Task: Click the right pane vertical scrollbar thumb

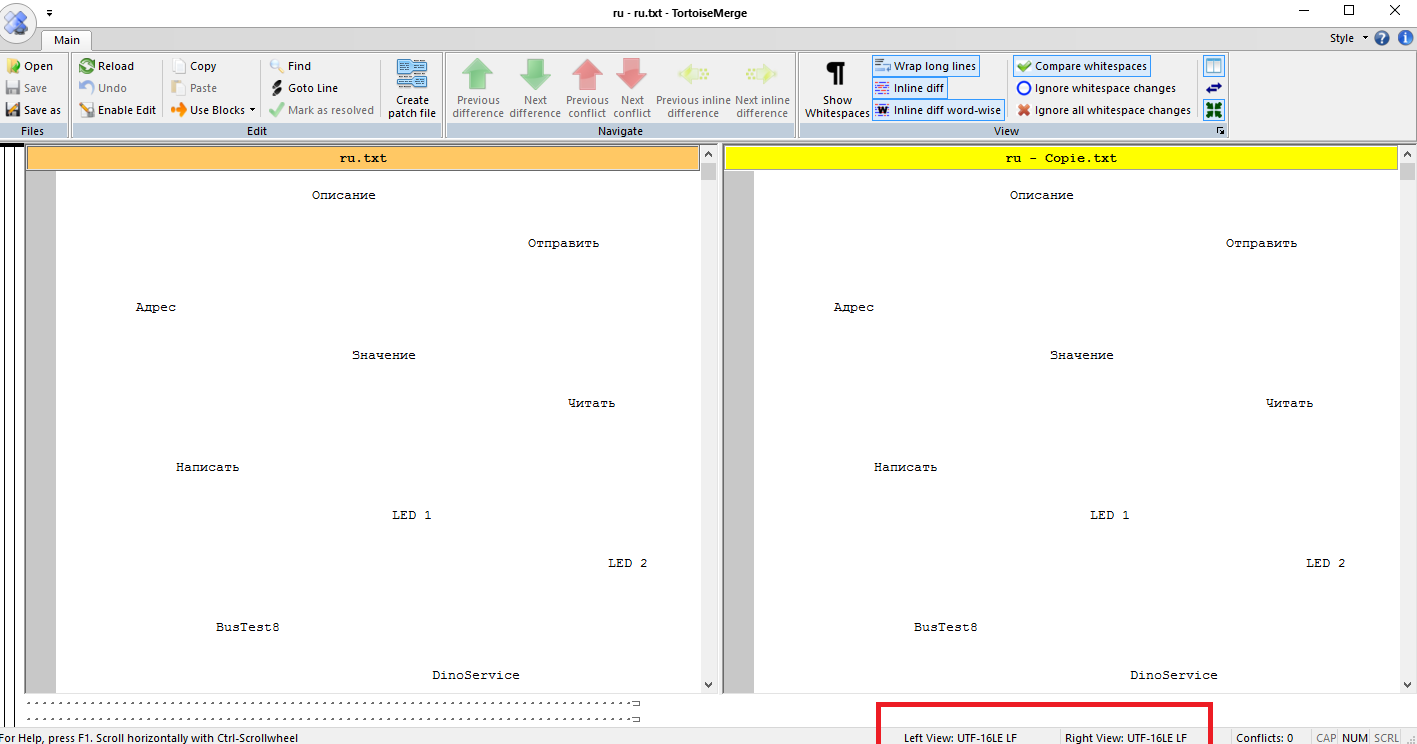Action: (x=1408, y=171)
